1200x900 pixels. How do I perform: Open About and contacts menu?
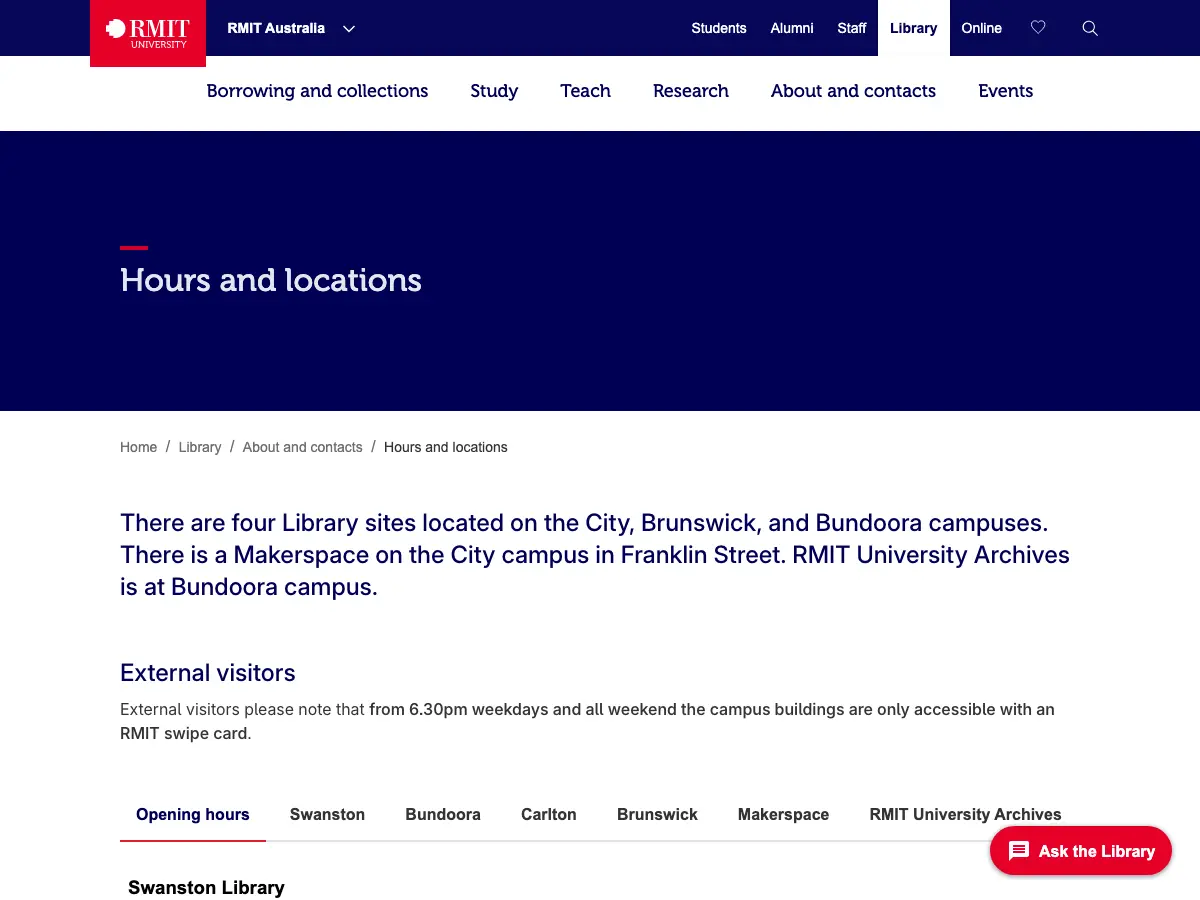click(853, 91)
